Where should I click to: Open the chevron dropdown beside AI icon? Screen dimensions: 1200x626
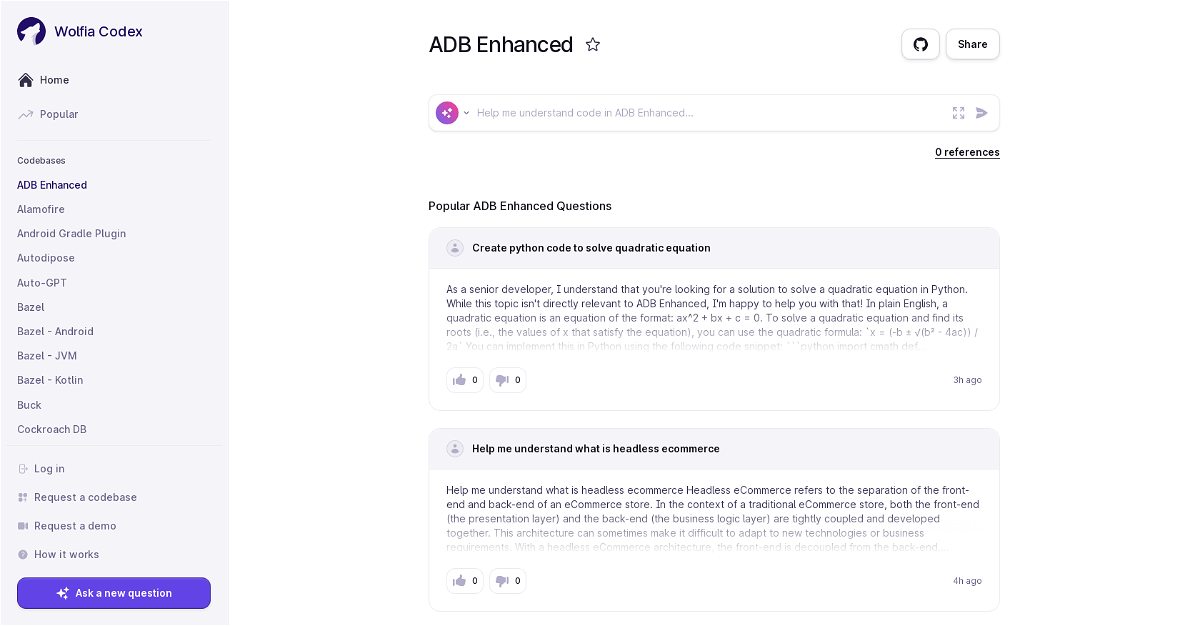coord(466,113)
